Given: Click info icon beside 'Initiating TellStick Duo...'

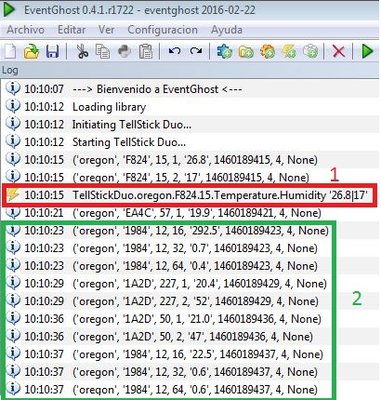Looking at the screenshot, I should point(13,124).
